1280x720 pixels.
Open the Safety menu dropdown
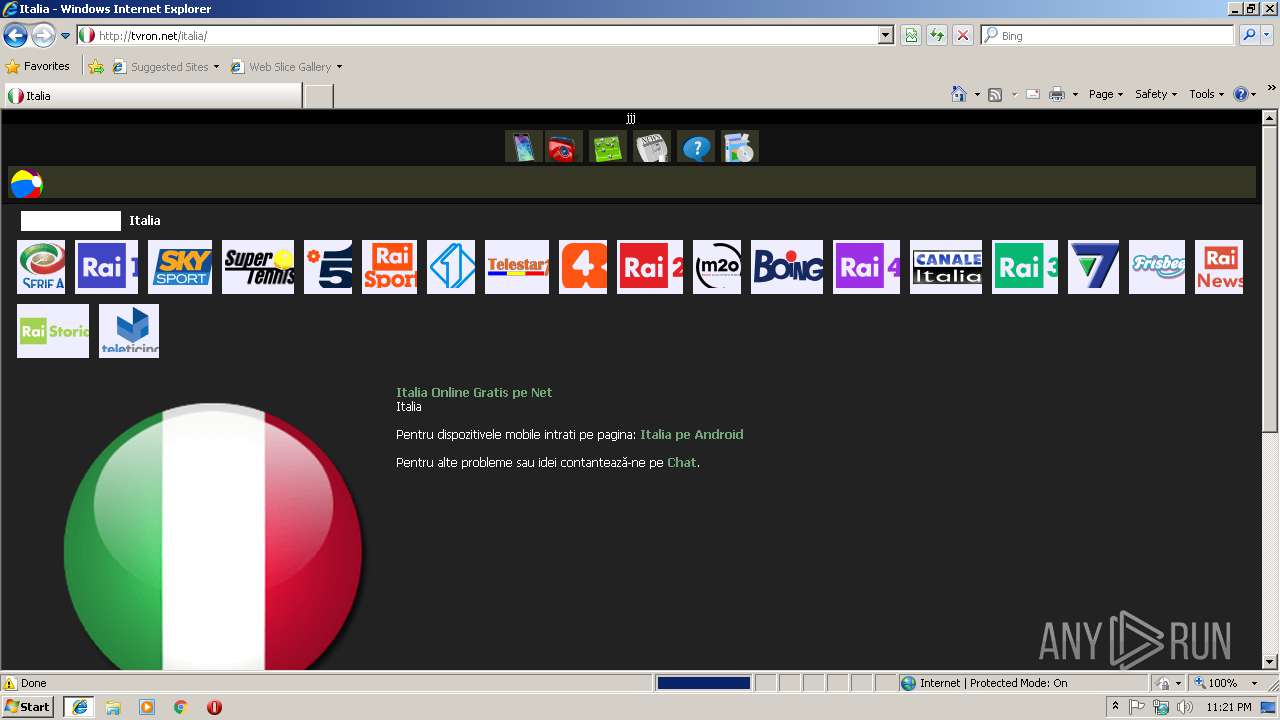pyautogui.click(x=1156, y=94)
